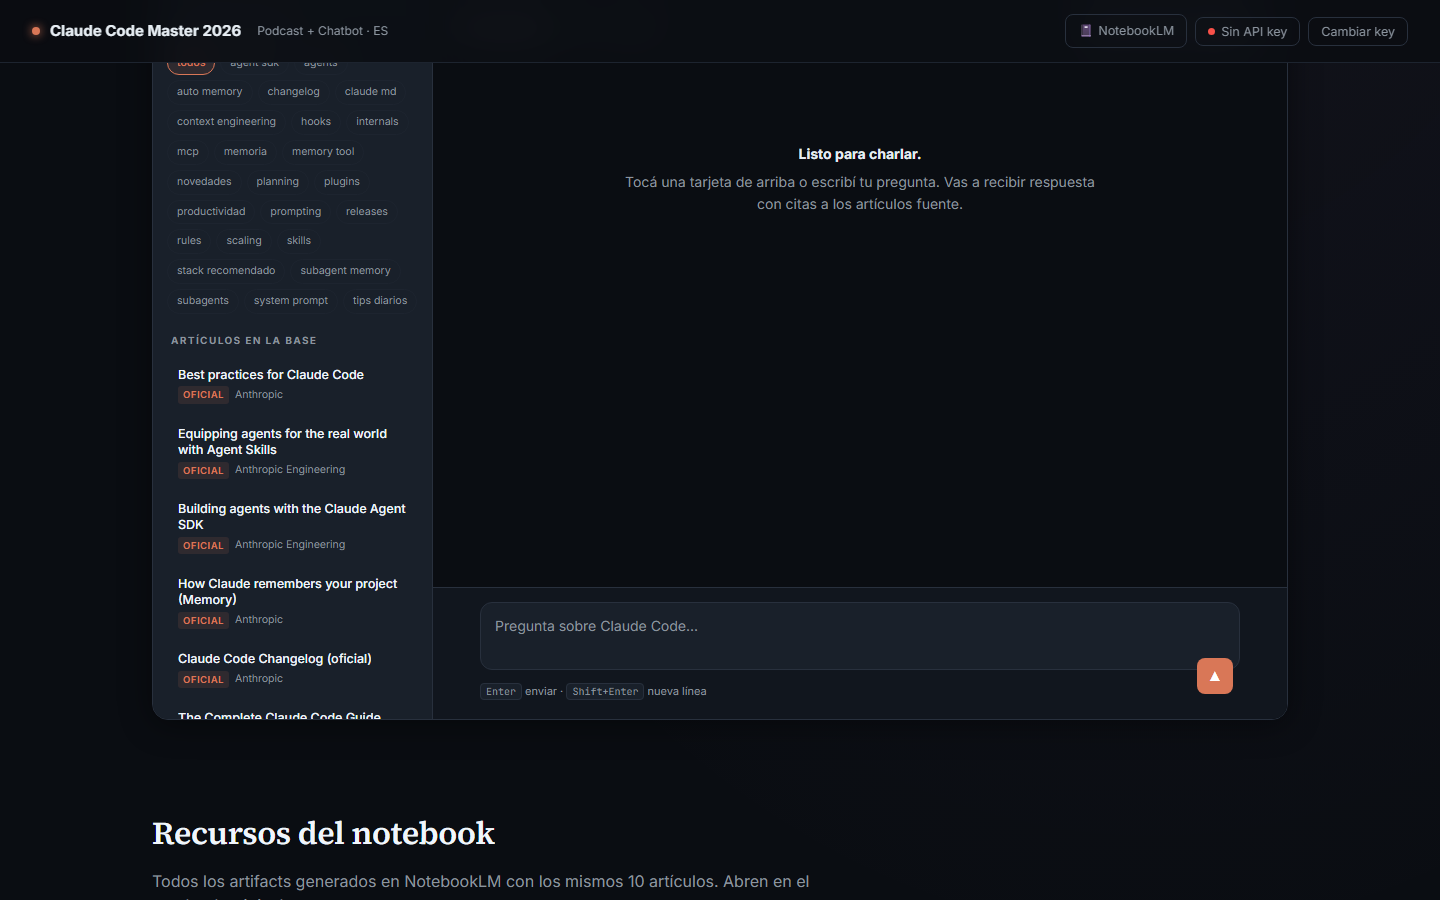Viewport: 1440px width, 900px height.
Task: Choose the prompting tag
Action: point(295,211)
